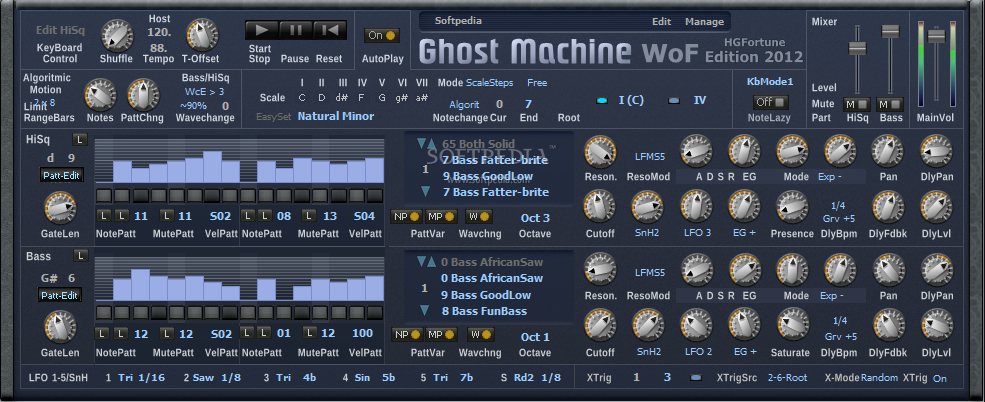Click the Bass GateLen knob
Screen dimensions: 985x402
[60, 327]
